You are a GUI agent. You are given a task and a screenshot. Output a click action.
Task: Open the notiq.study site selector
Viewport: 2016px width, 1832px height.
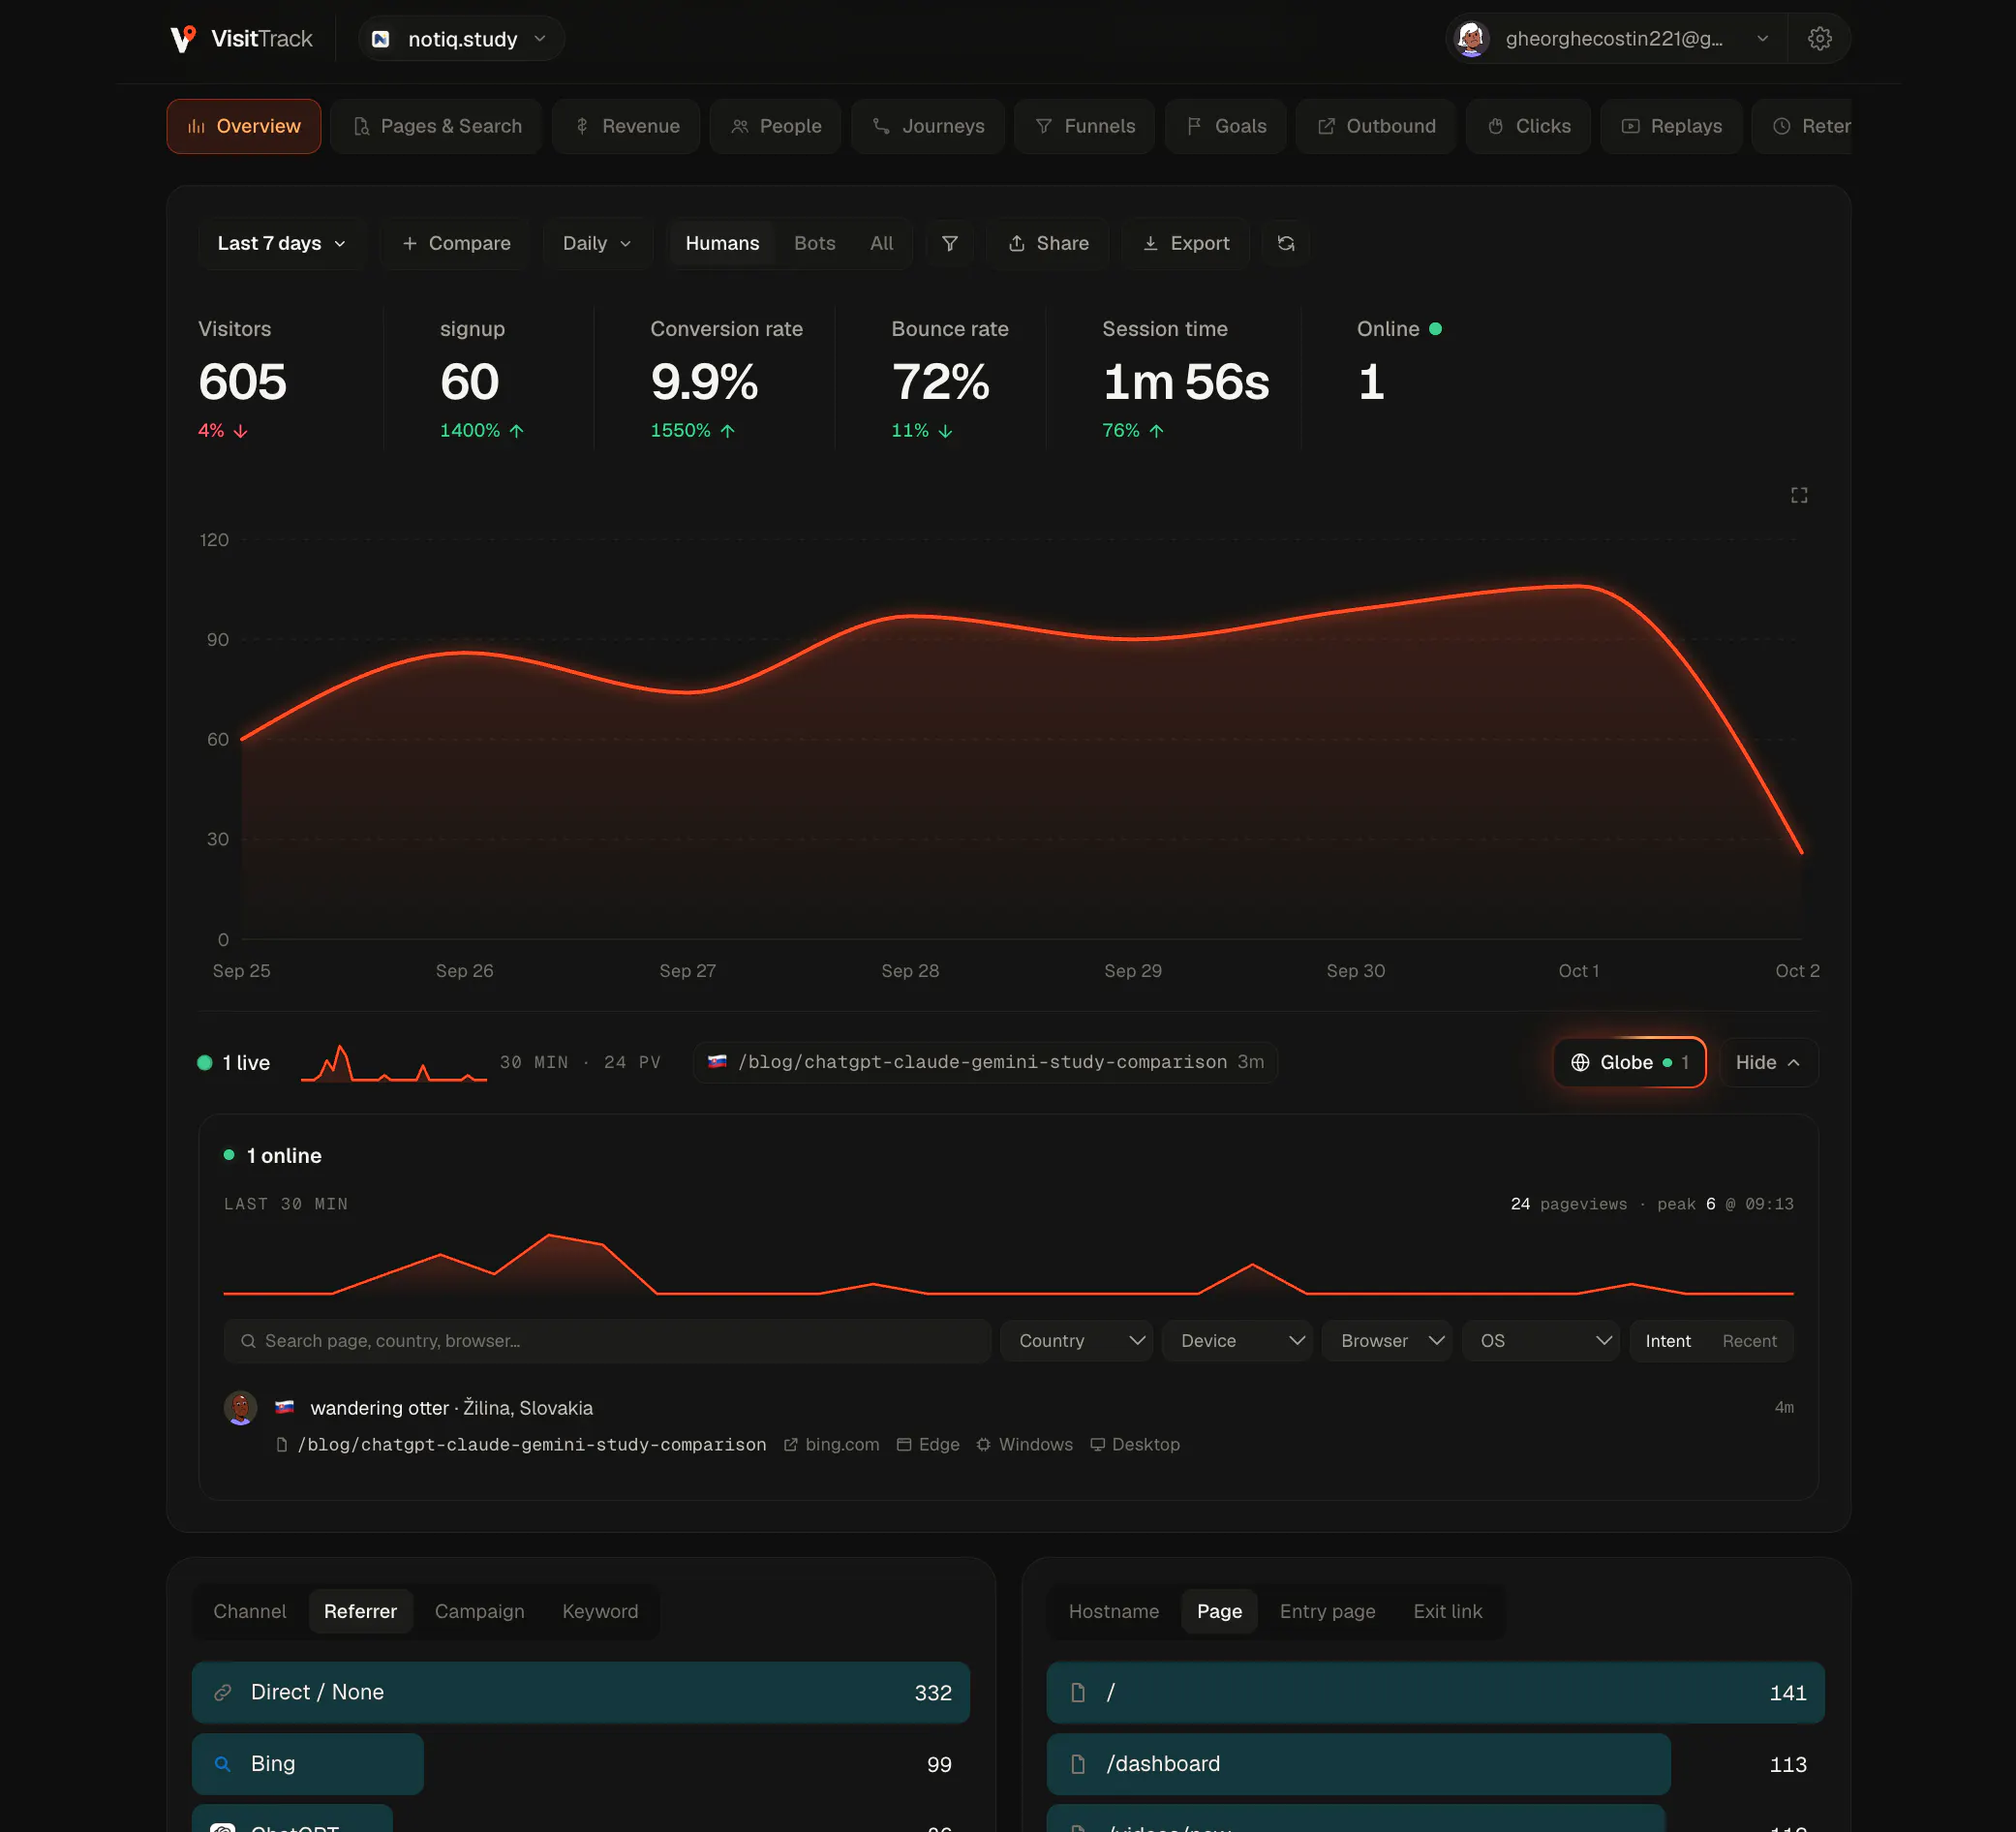point(461,39)
